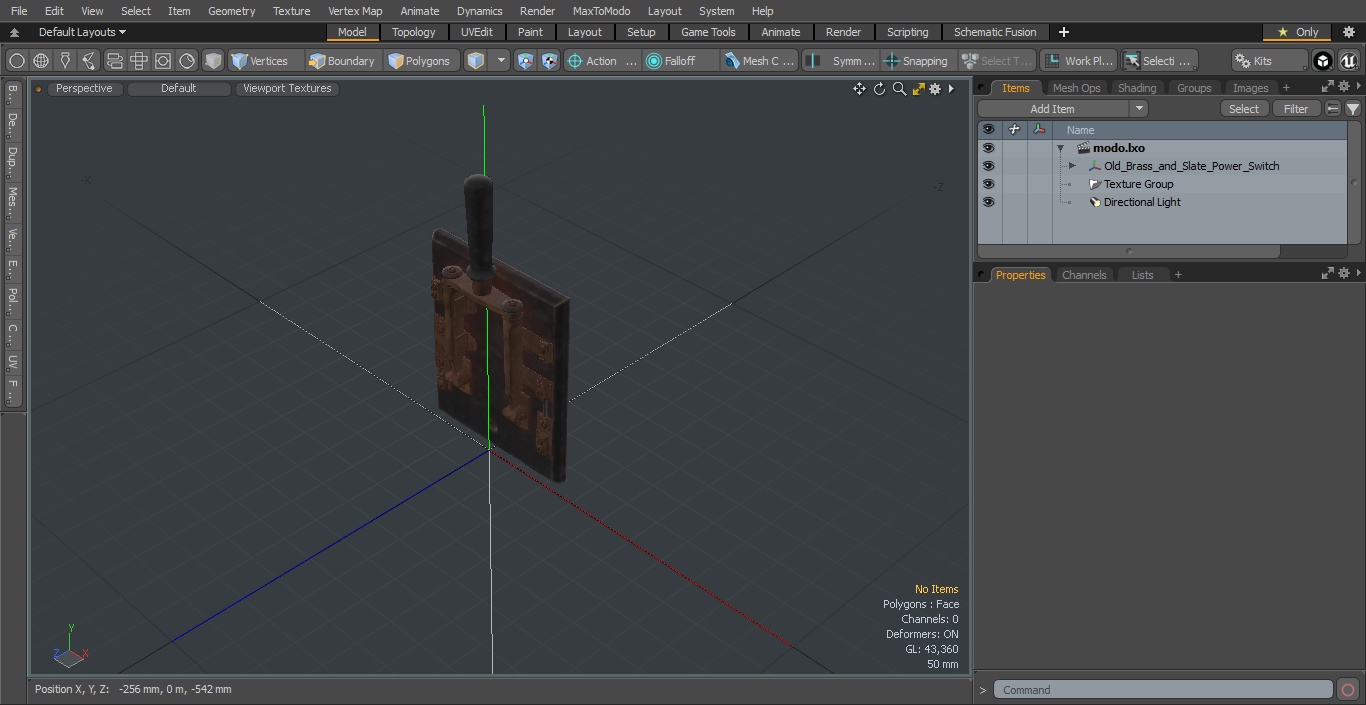Open the Vertex Map menu

point(355,11)
